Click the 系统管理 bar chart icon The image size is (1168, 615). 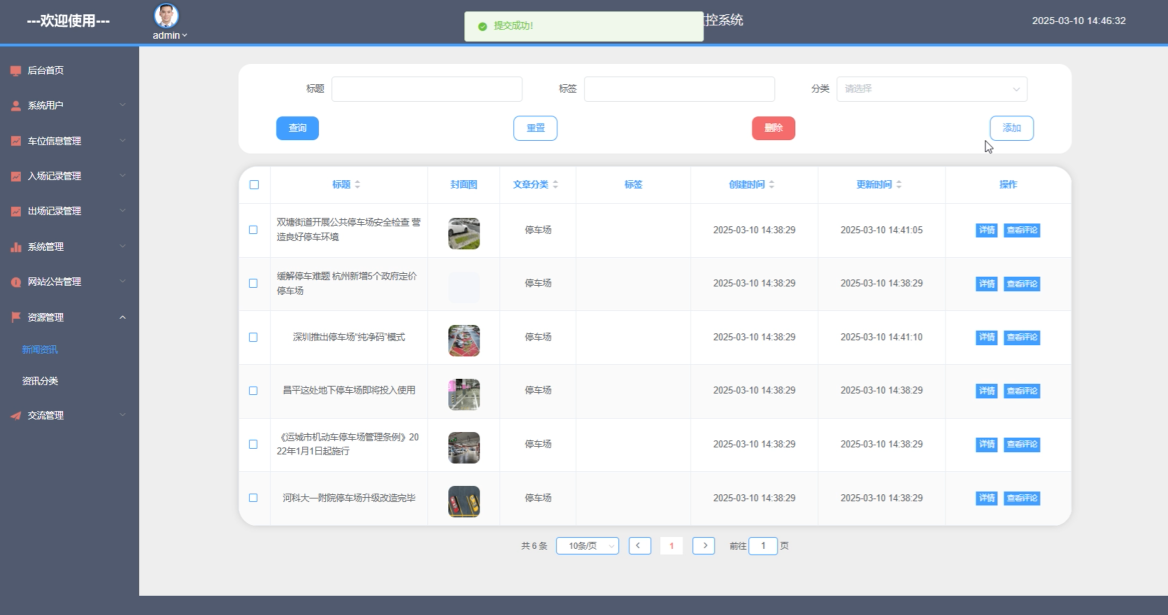(16, 246)
